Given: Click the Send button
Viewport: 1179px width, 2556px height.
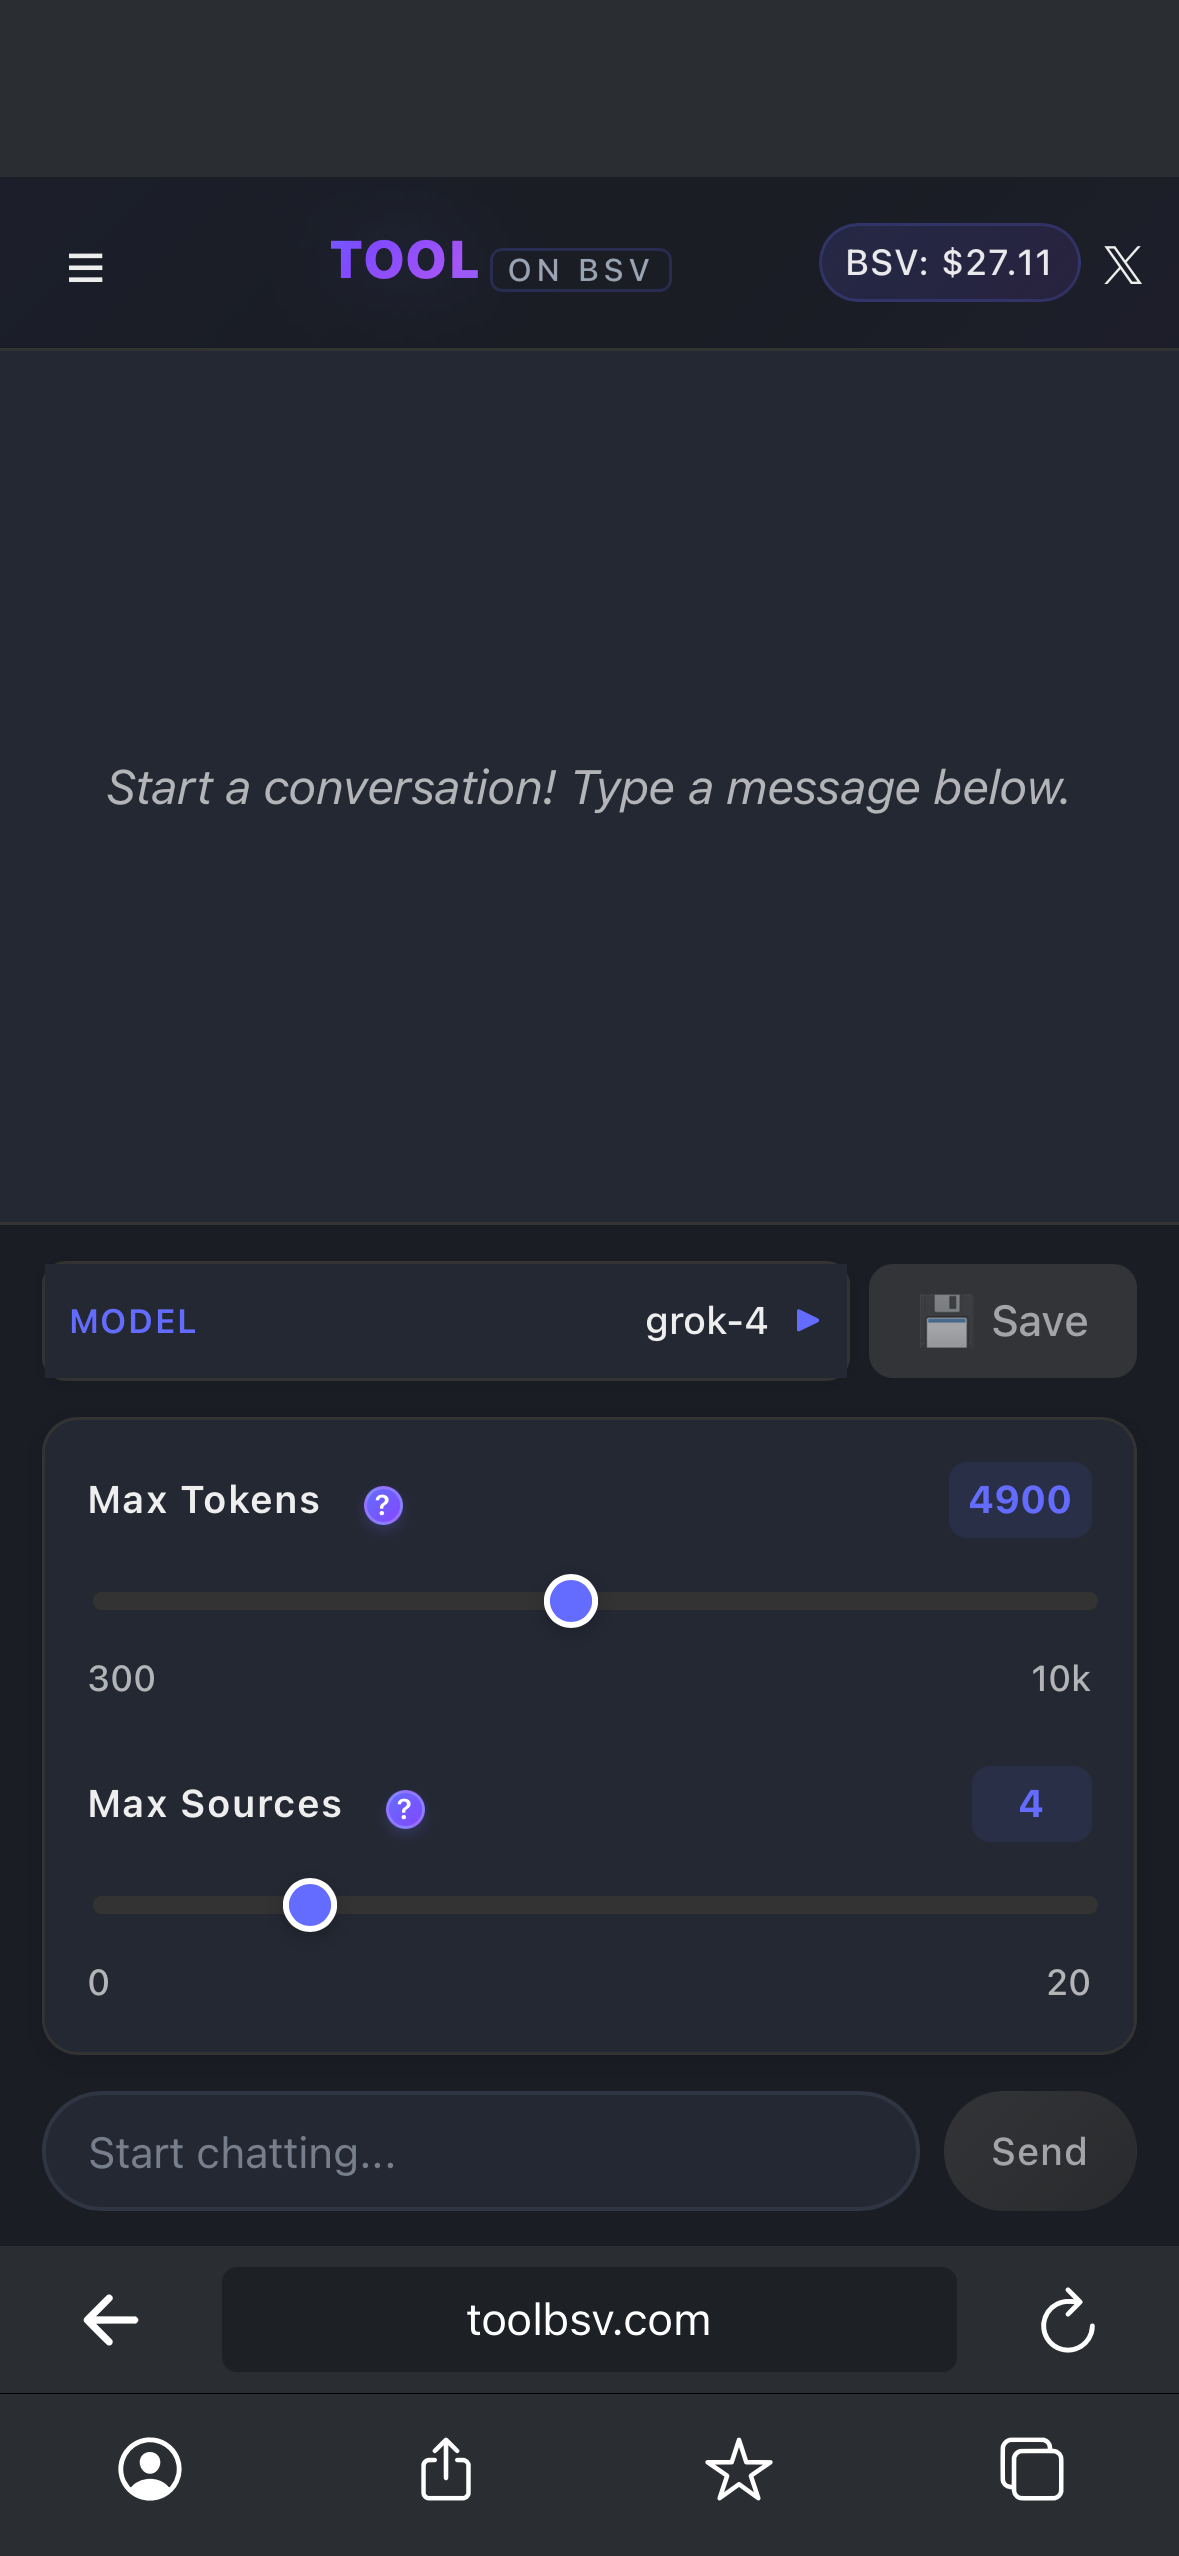Looking at the screenshot, I should pyautogui.click(x=1040, y=2151).
